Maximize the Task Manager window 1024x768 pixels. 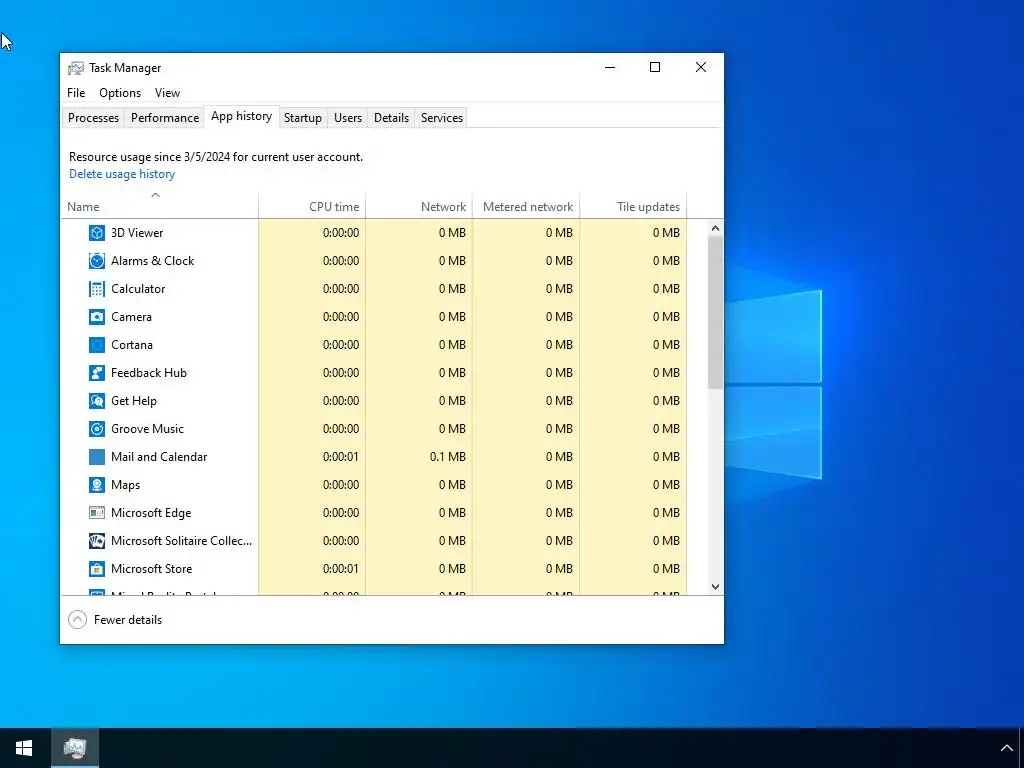click(x=655, y=67)
